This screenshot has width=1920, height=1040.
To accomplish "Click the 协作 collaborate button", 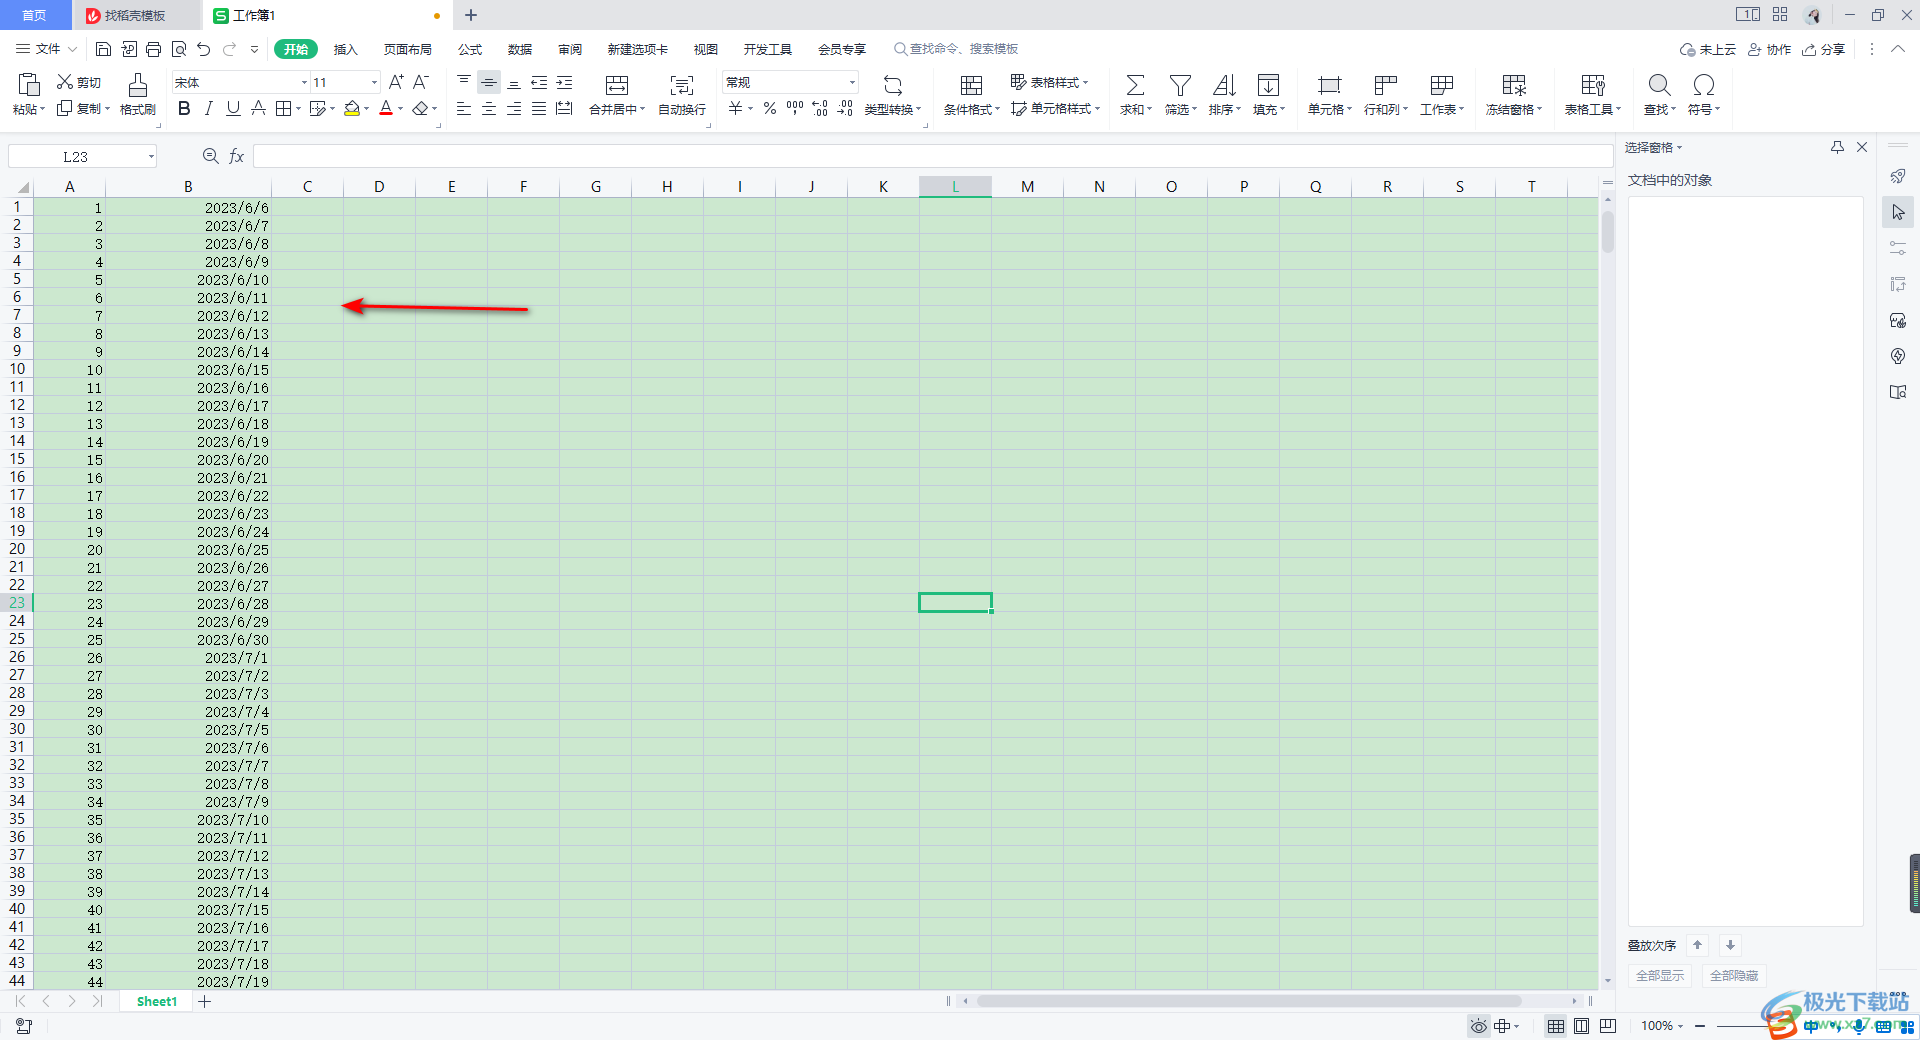I will 1769,49.
